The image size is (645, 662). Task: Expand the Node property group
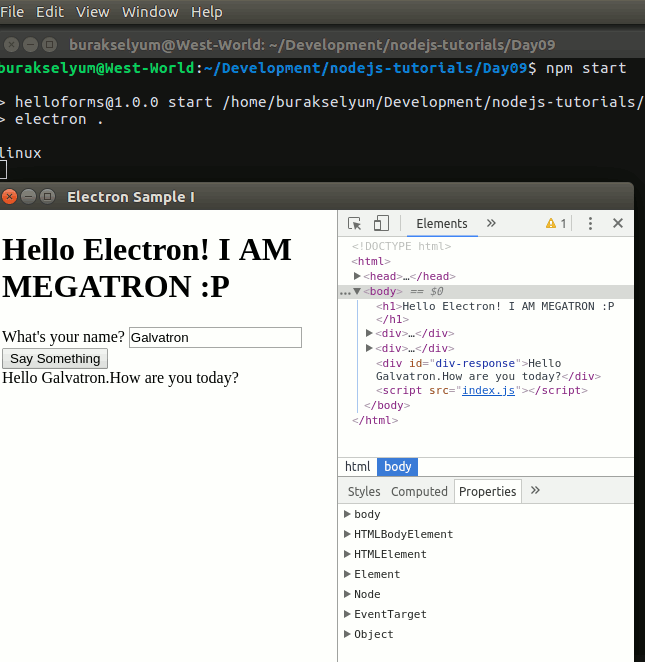(x=347, y=594)
